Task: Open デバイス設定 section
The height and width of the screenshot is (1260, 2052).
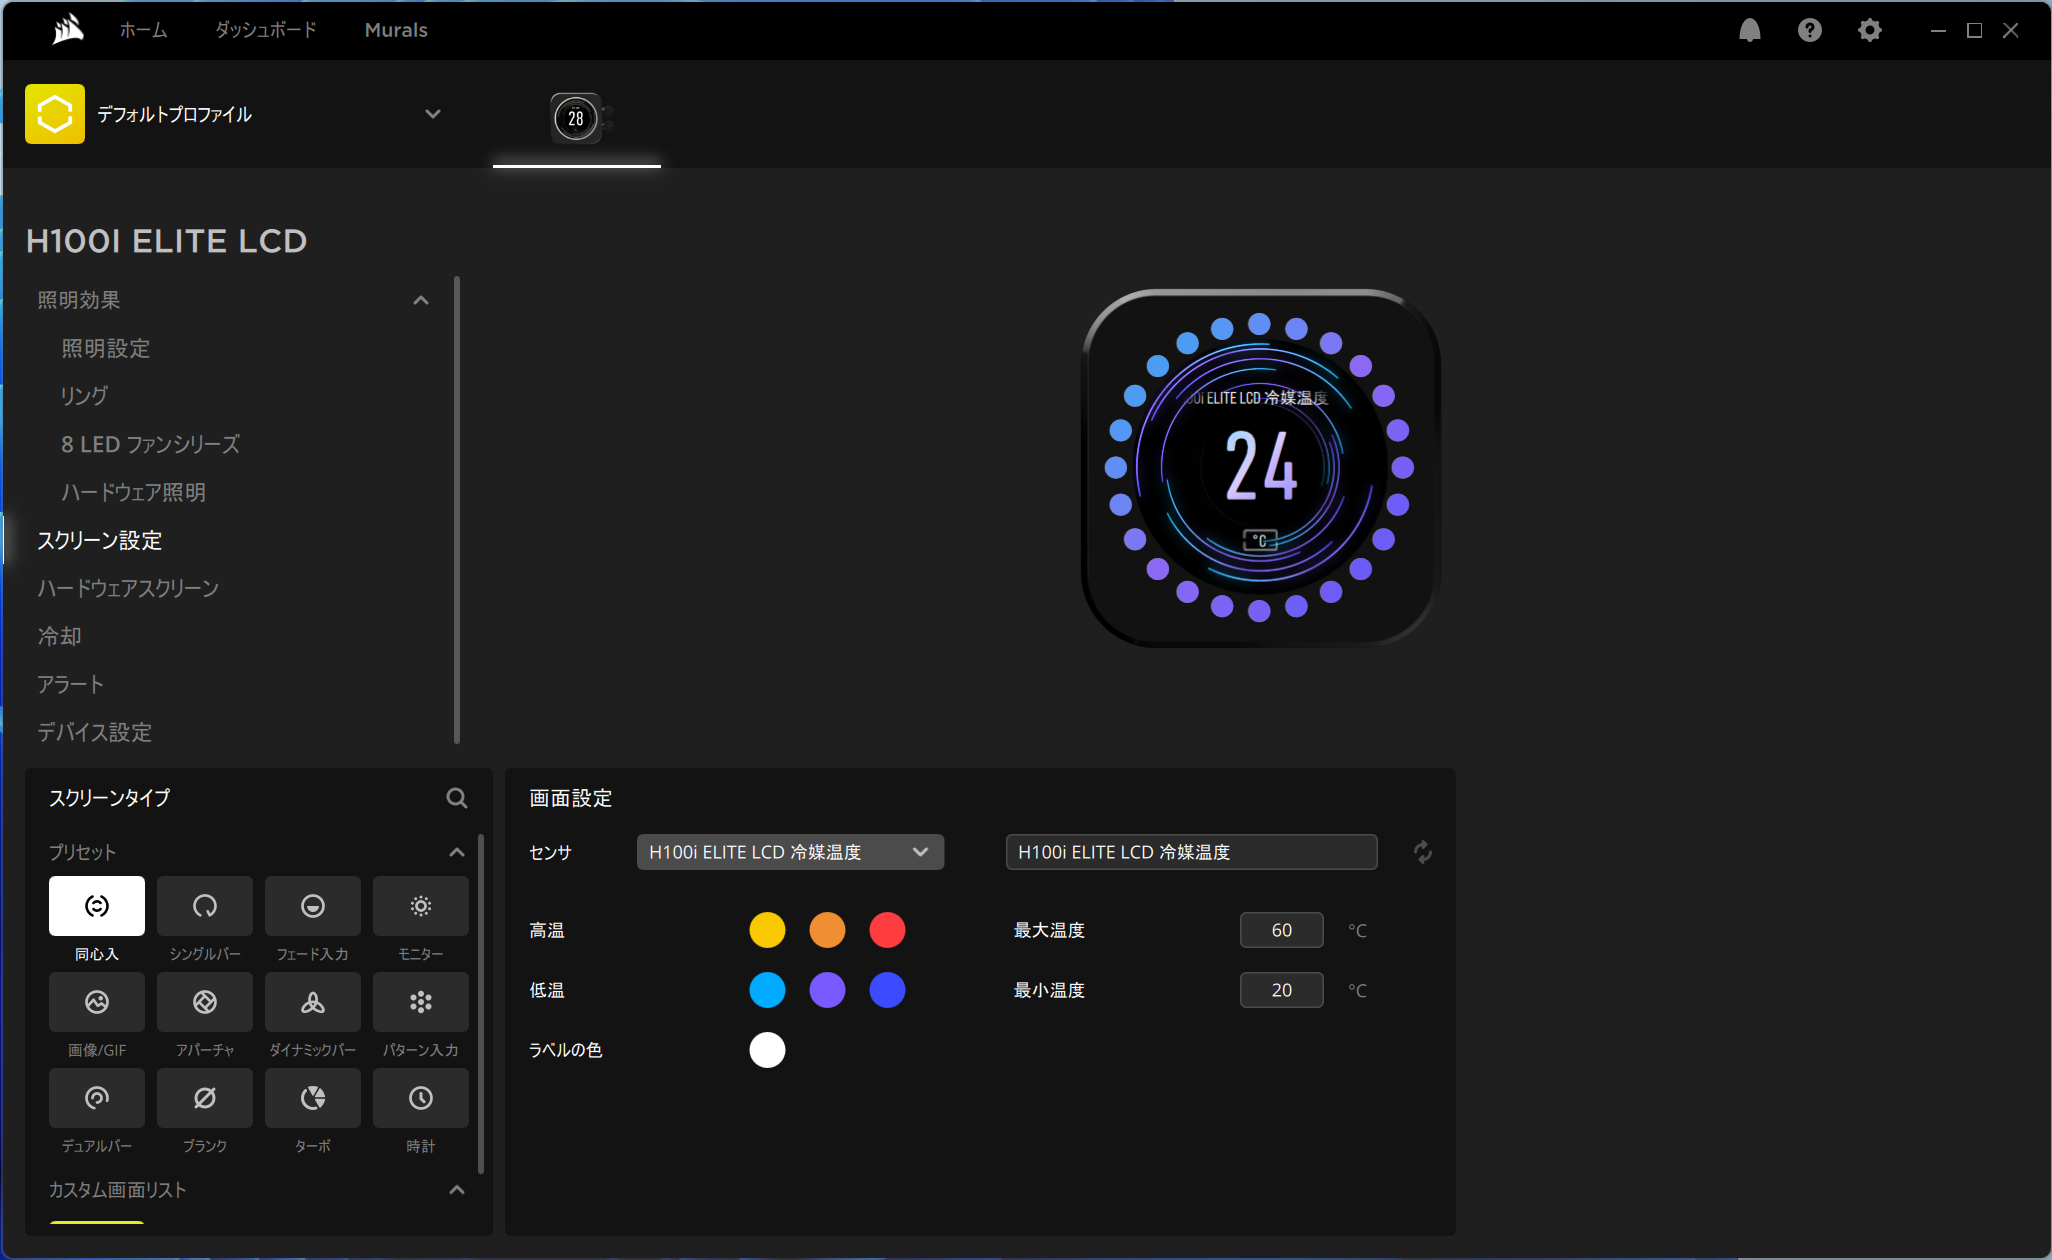Action: [95, 732]
